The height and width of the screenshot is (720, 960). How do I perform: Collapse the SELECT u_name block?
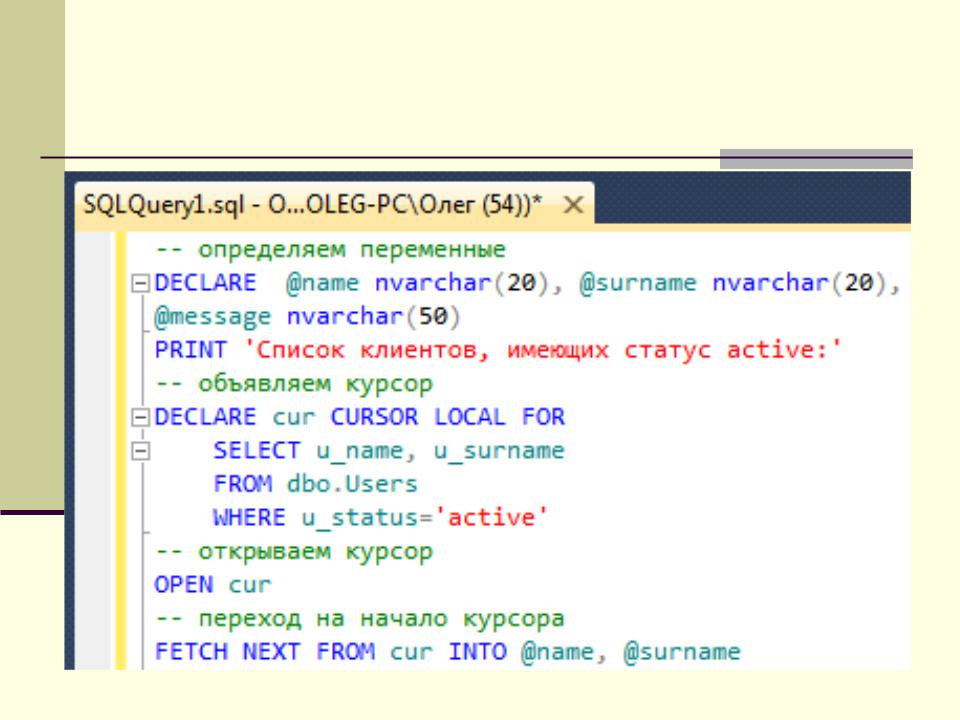point(141,451)
